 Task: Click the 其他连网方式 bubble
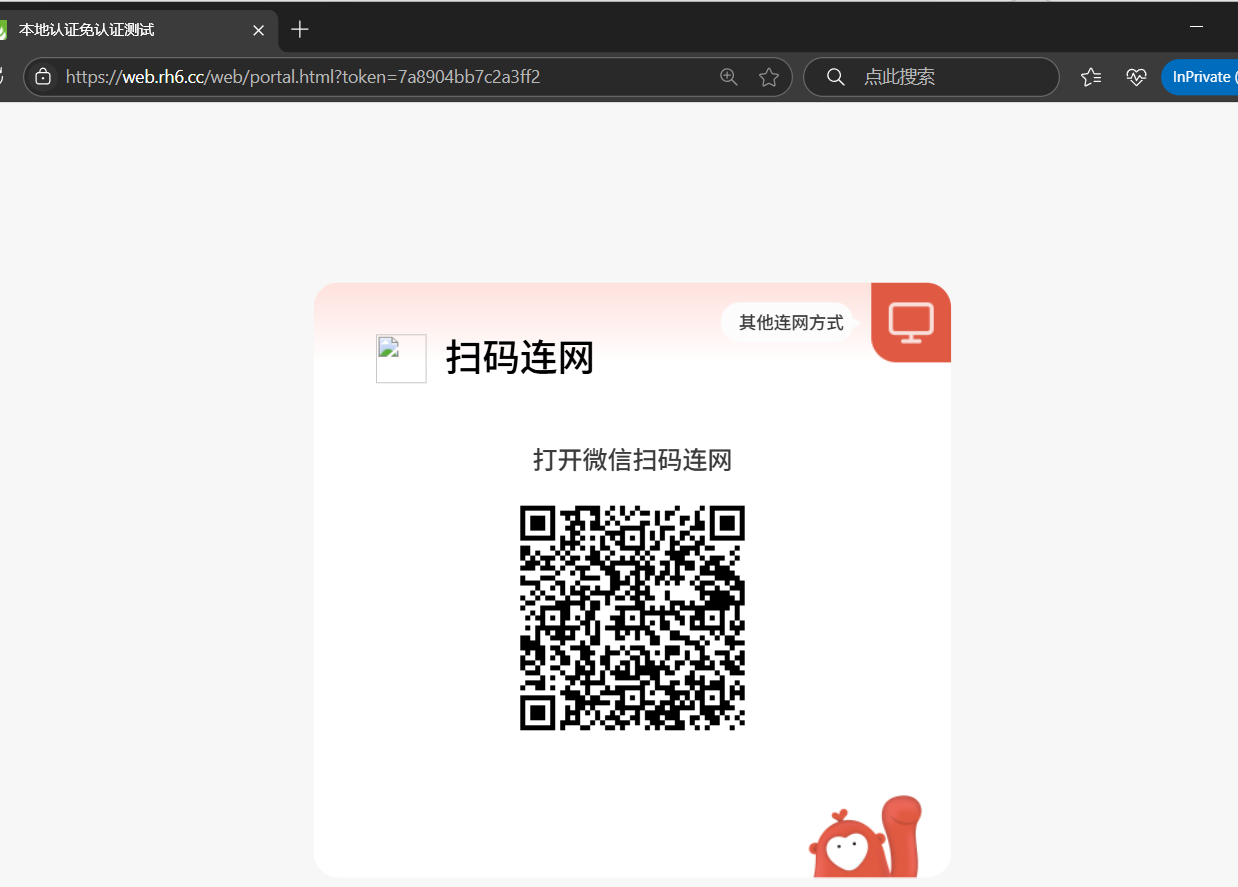pos(790,322)
